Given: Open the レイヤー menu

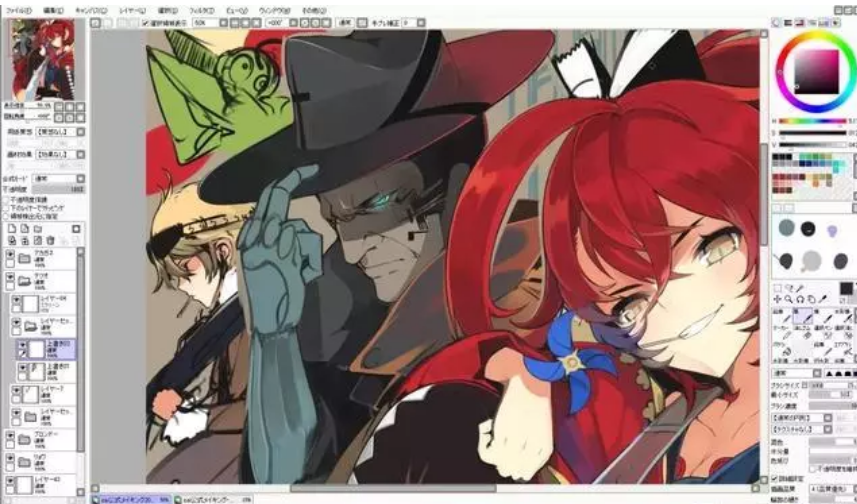Looking at the screenshot, I should [132, 10].
